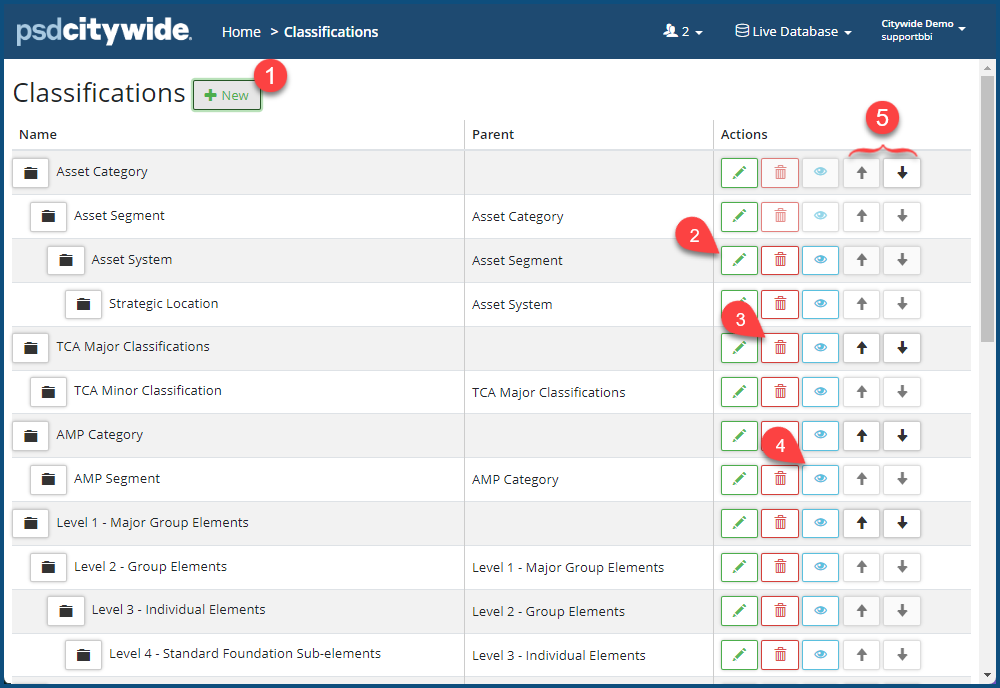The height and width of the screenshot is (688, 1000).
Task: Edit the AMP Category classification
Action: pyautogui.click(x=739, y=435)
